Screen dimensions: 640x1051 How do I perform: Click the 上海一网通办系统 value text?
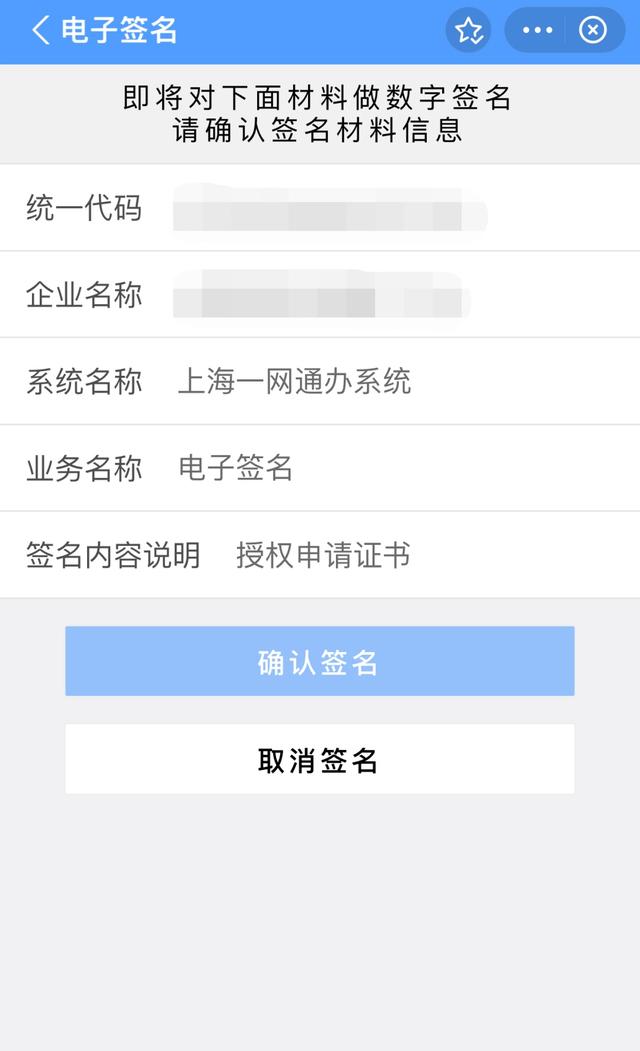[294, 381]
